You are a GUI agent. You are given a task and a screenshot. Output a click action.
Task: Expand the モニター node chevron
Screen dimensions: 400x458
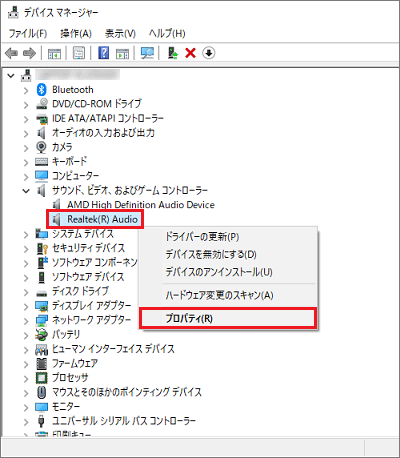point(26,407)
